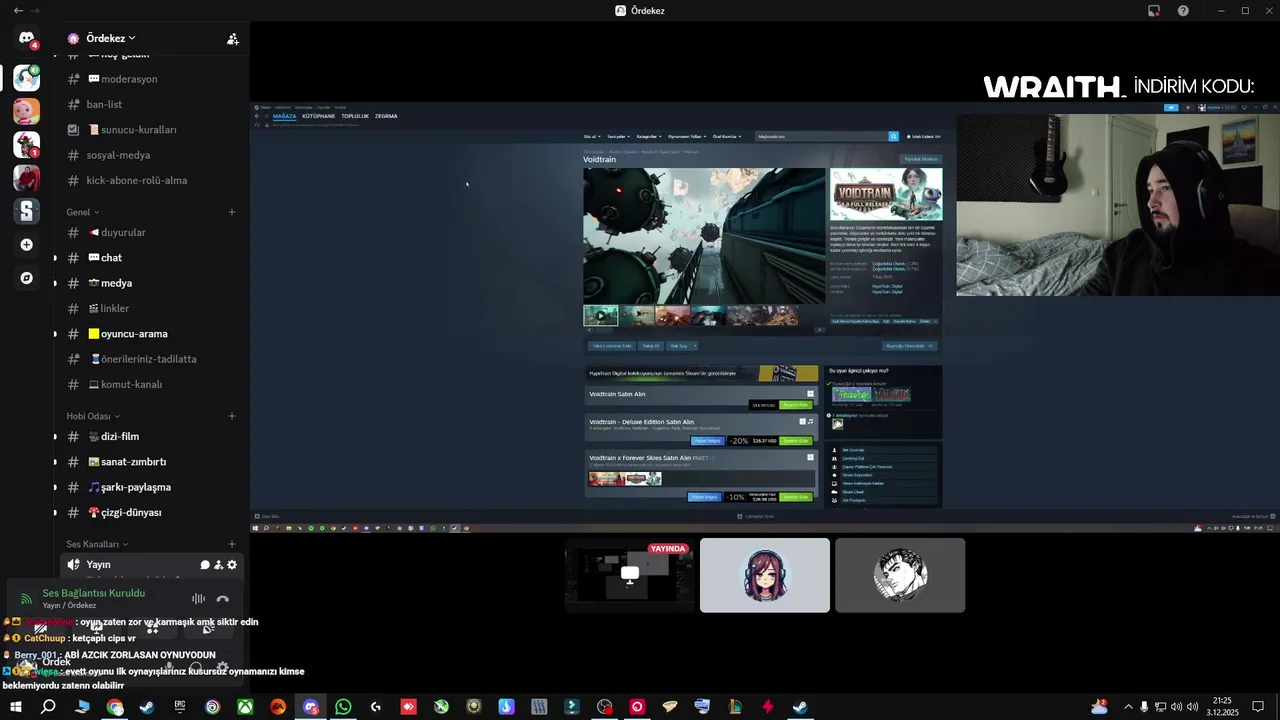Edit Yayın voice channel settings gear
The height and width of the screenshot is (720, 1280).
coord(232,565)
